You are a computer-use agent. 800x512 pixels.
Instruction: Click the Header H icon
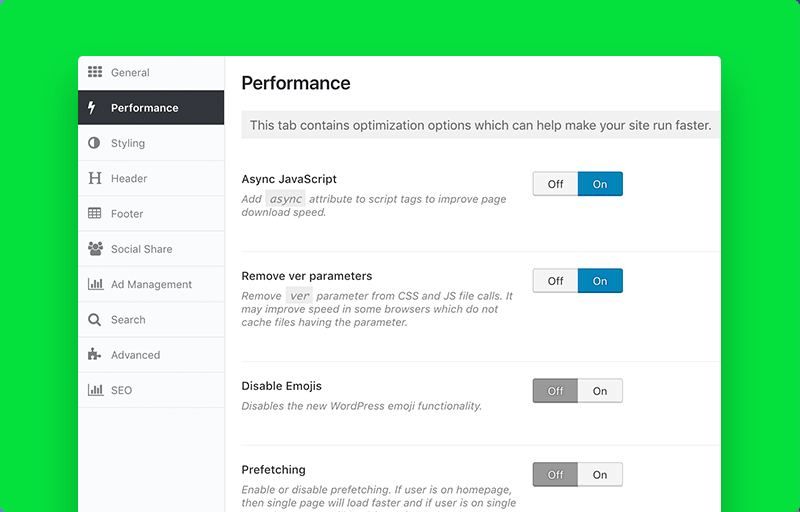point(95,178)
